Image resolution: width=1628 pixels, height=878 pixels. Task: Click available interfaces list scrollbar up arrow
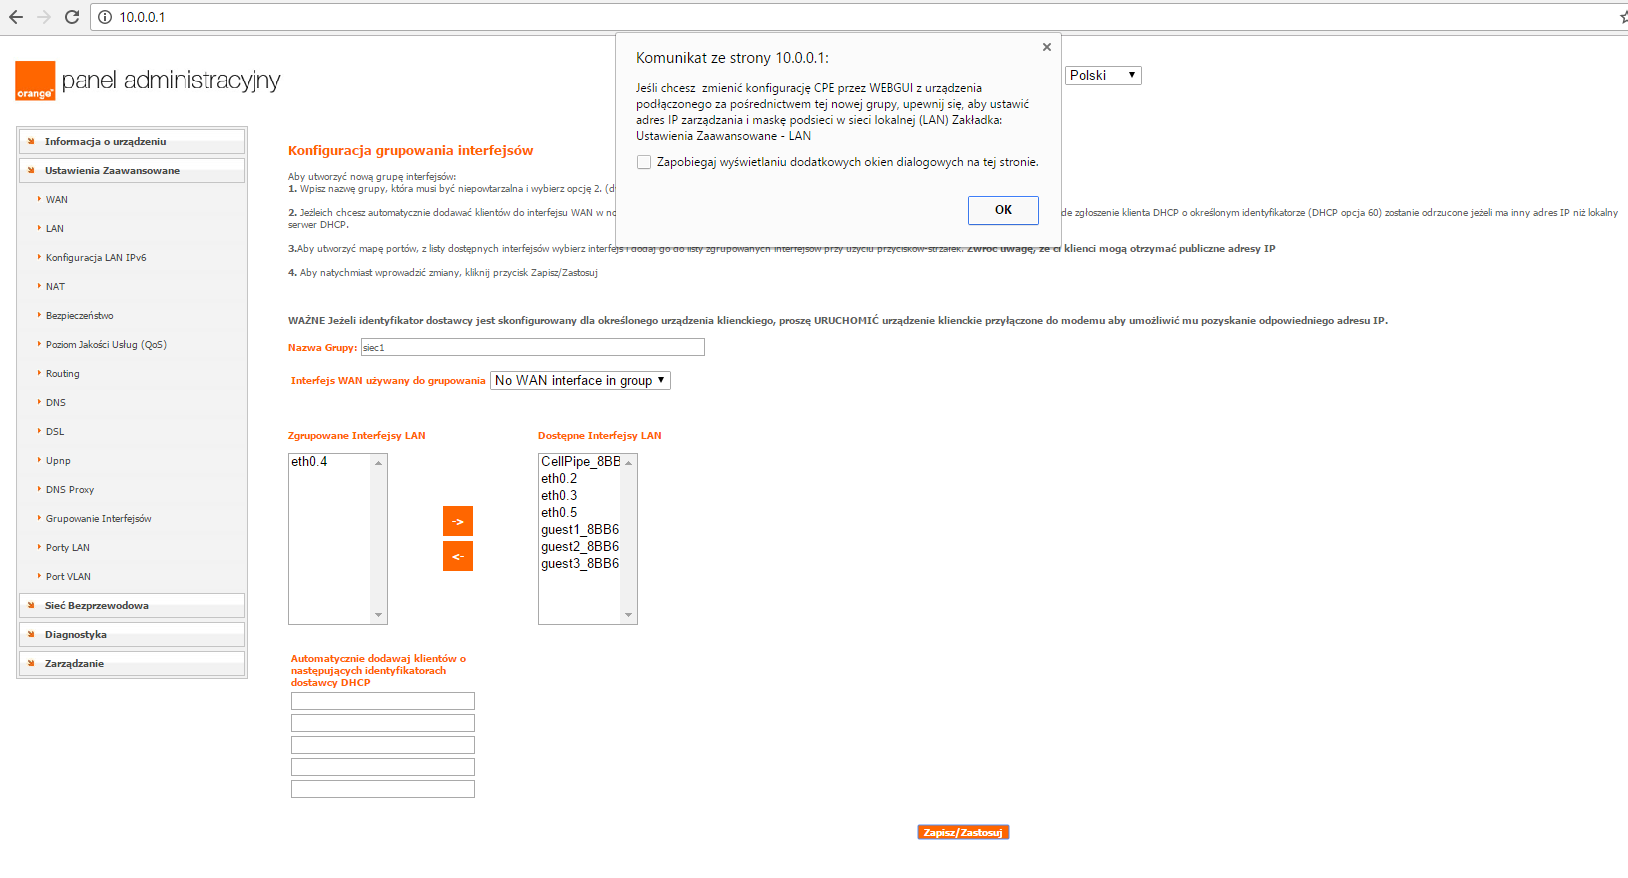(x=628, y=463)
